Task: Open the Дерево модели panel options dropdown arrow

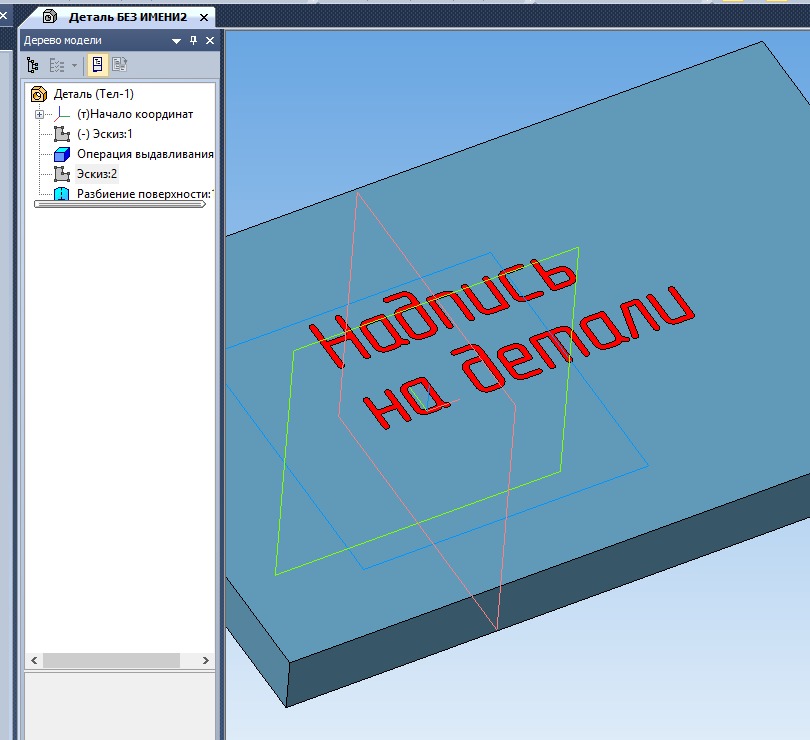Action: click(176, 41)
